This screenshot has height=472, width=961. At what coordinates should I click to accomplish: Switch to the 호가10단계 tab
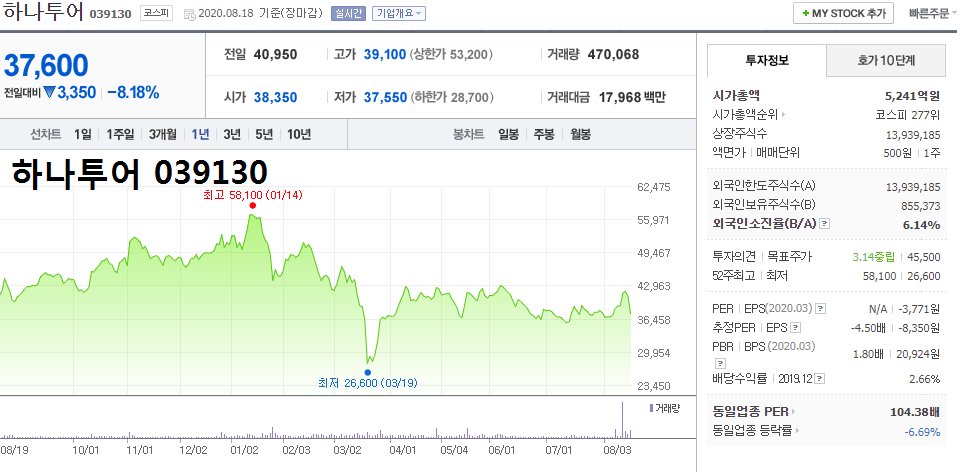(x=886, y=60)
